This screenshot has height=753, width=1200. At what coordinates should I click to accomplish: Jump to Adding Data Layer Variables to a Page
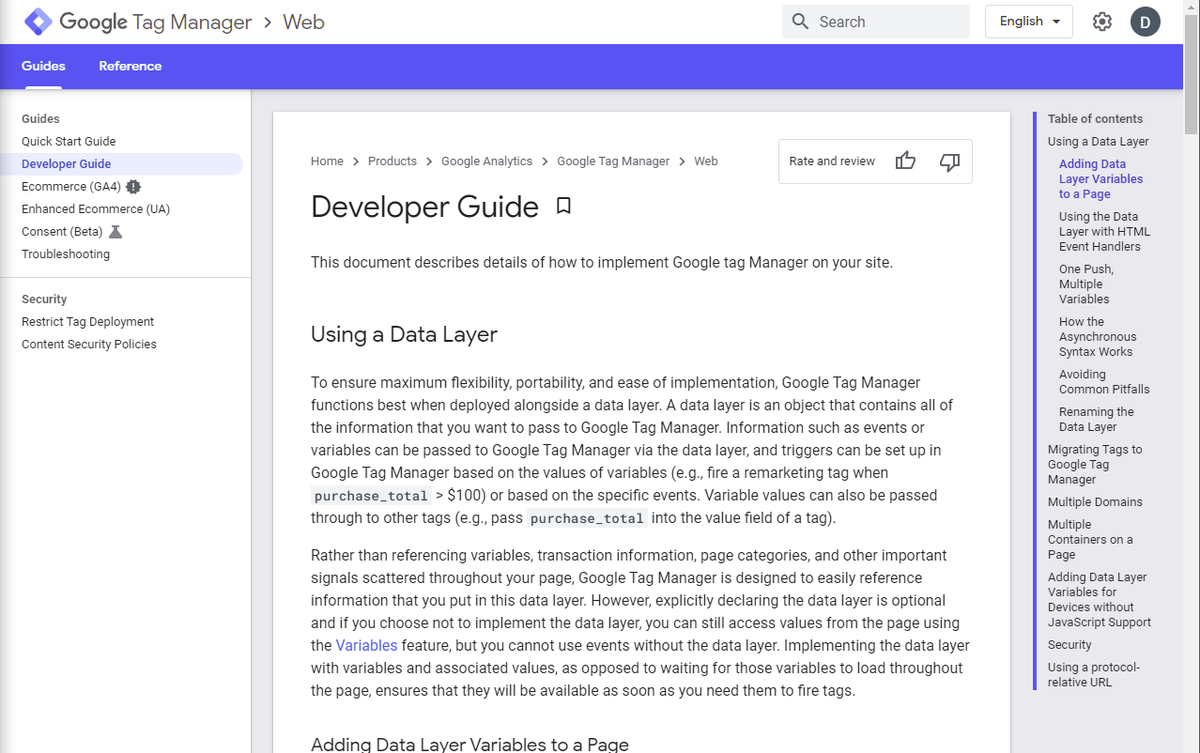point(1101,179)
